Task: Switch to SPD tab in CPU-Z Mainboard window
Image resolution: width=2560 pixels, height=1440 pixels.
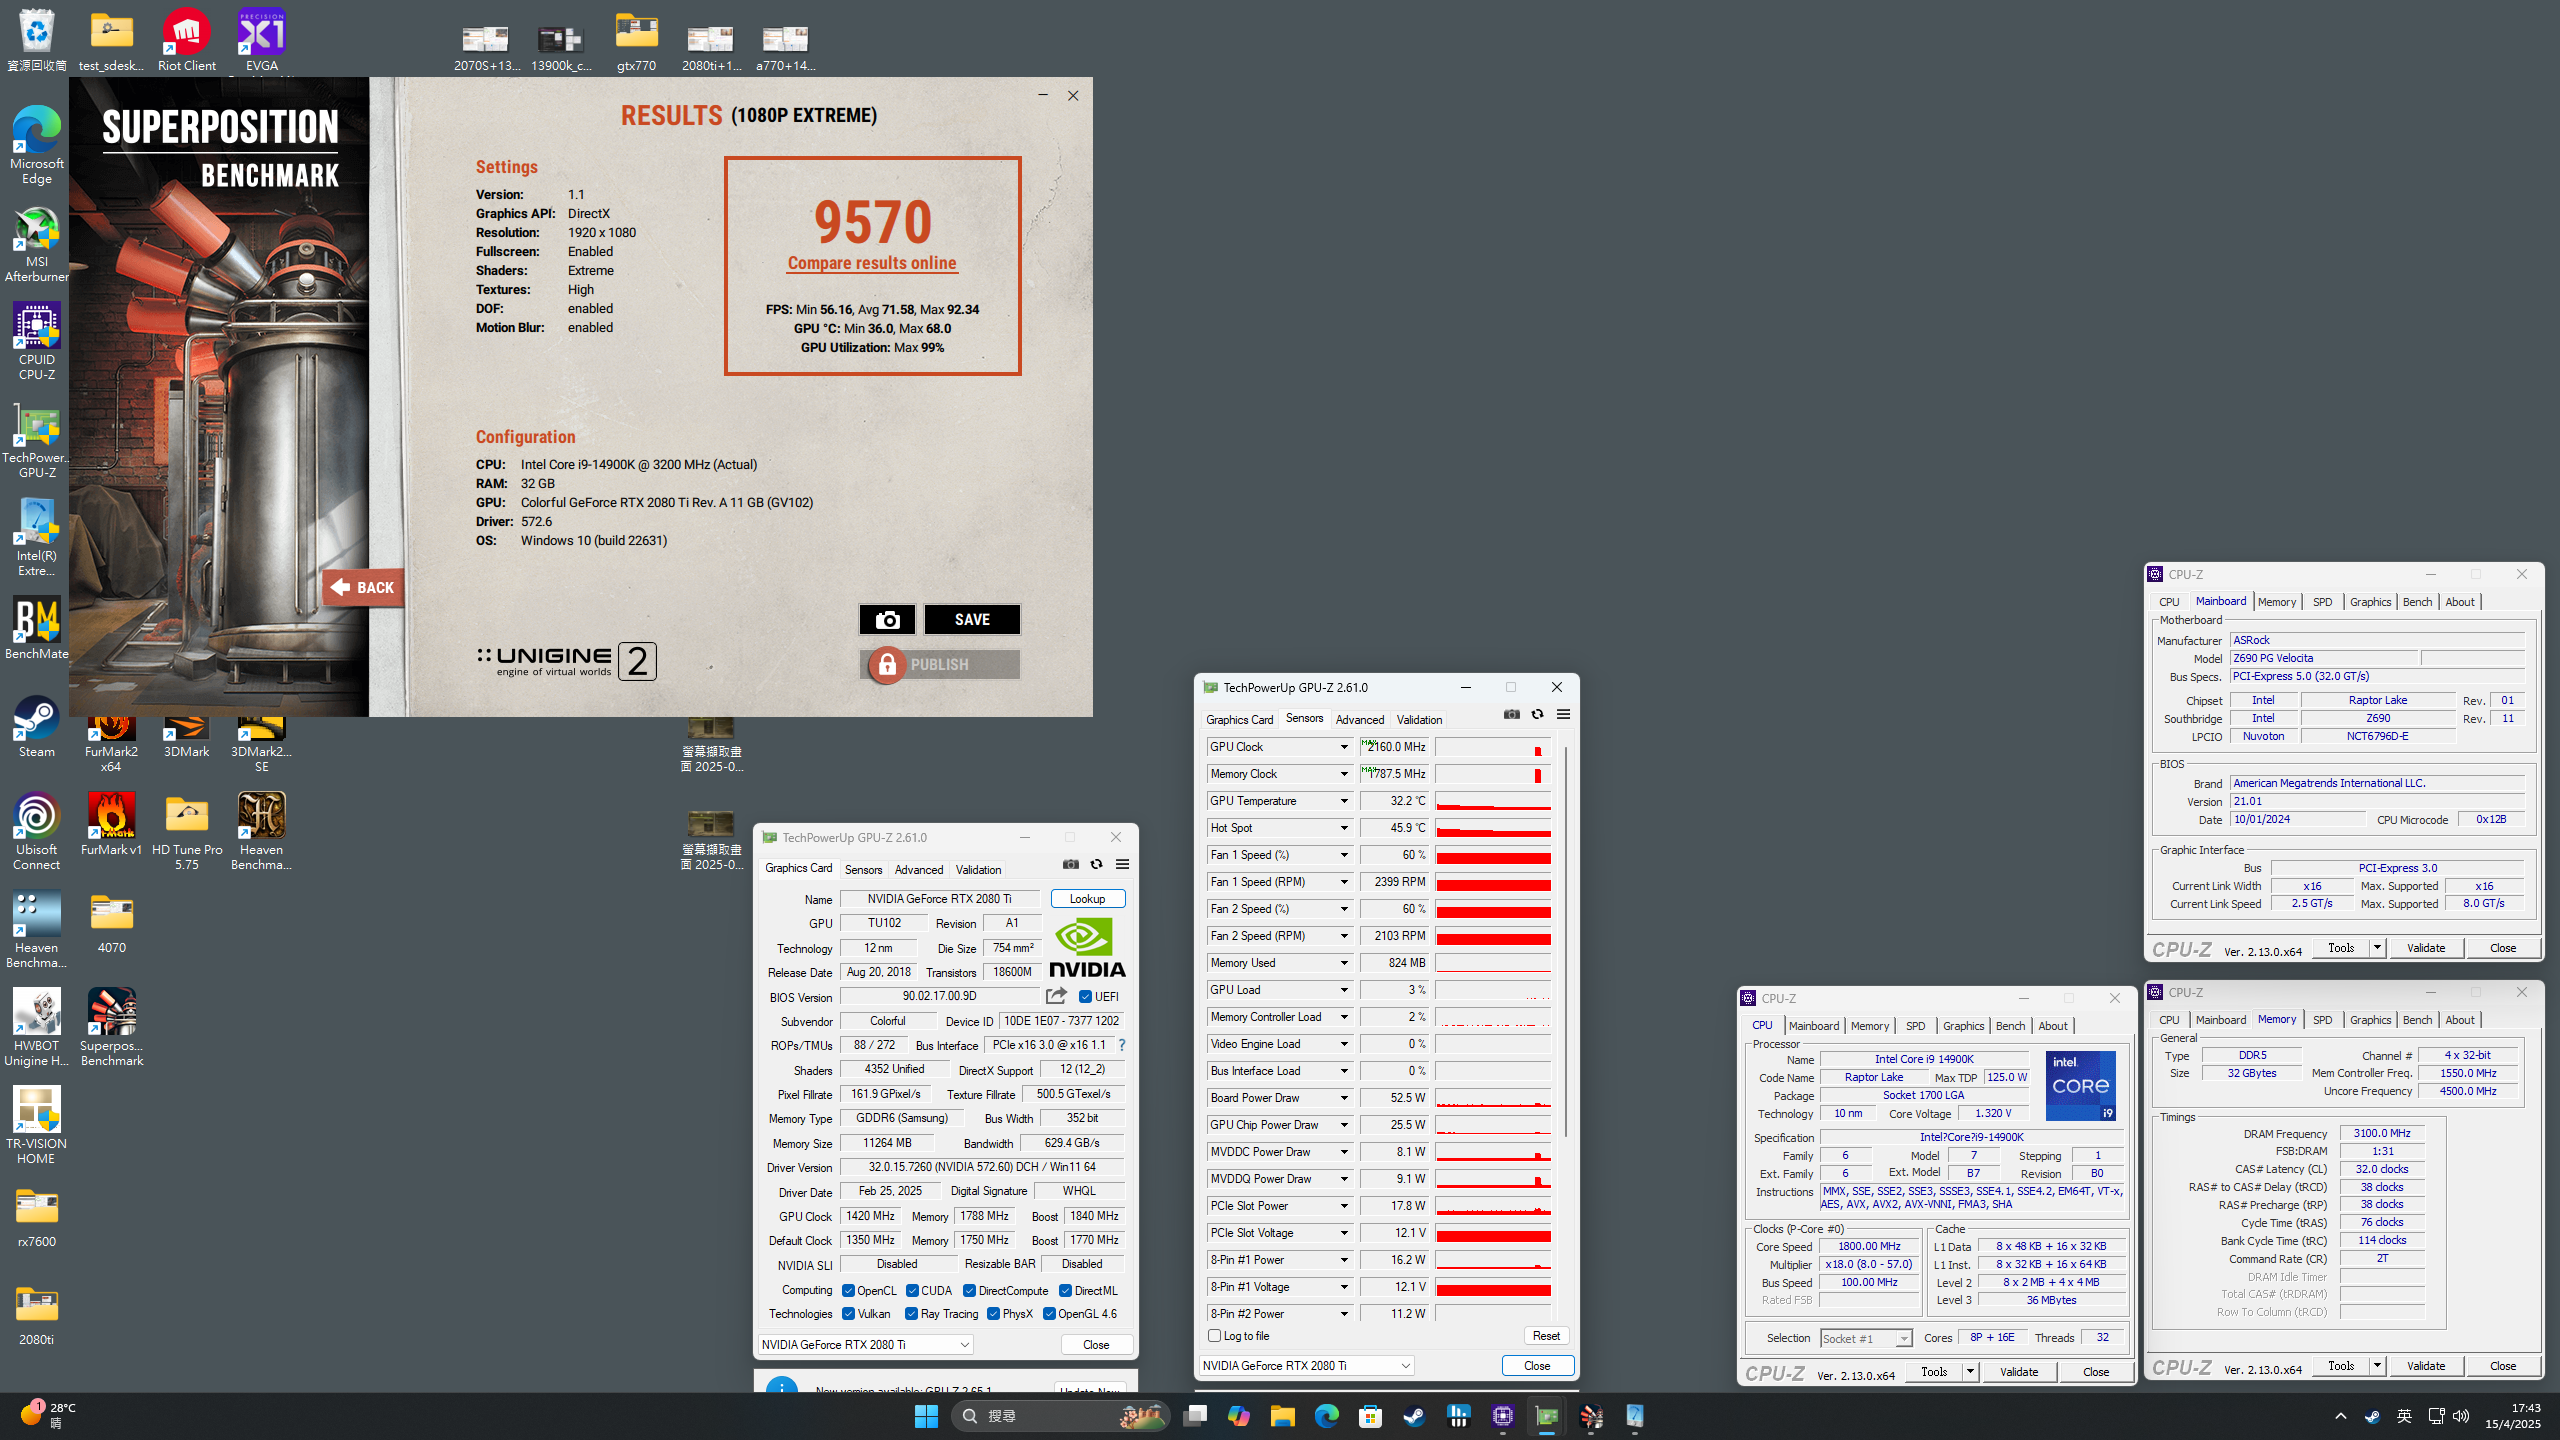Action: pyautogui.click(x=2322, y=602)
